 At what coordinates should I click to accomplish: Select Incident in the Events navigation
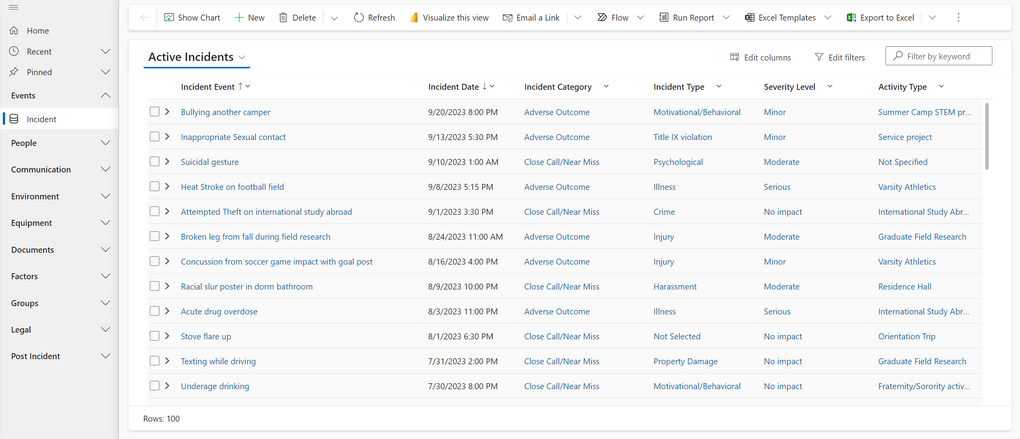pyautogui.click(x=41, y=119)
